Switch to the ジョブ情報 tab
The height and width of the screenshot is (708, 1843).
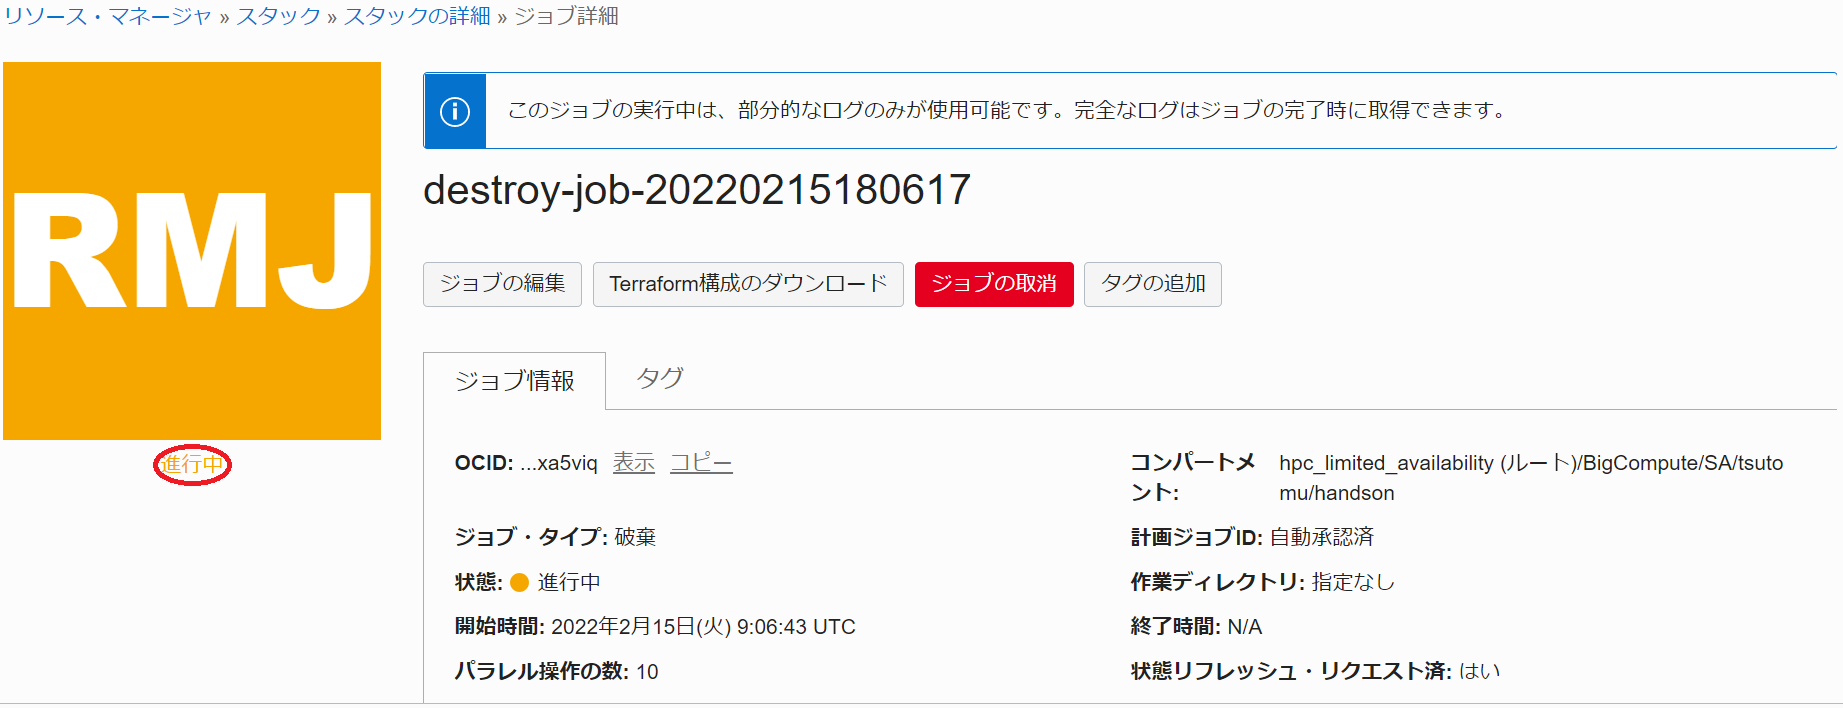[x=514, y=381]
